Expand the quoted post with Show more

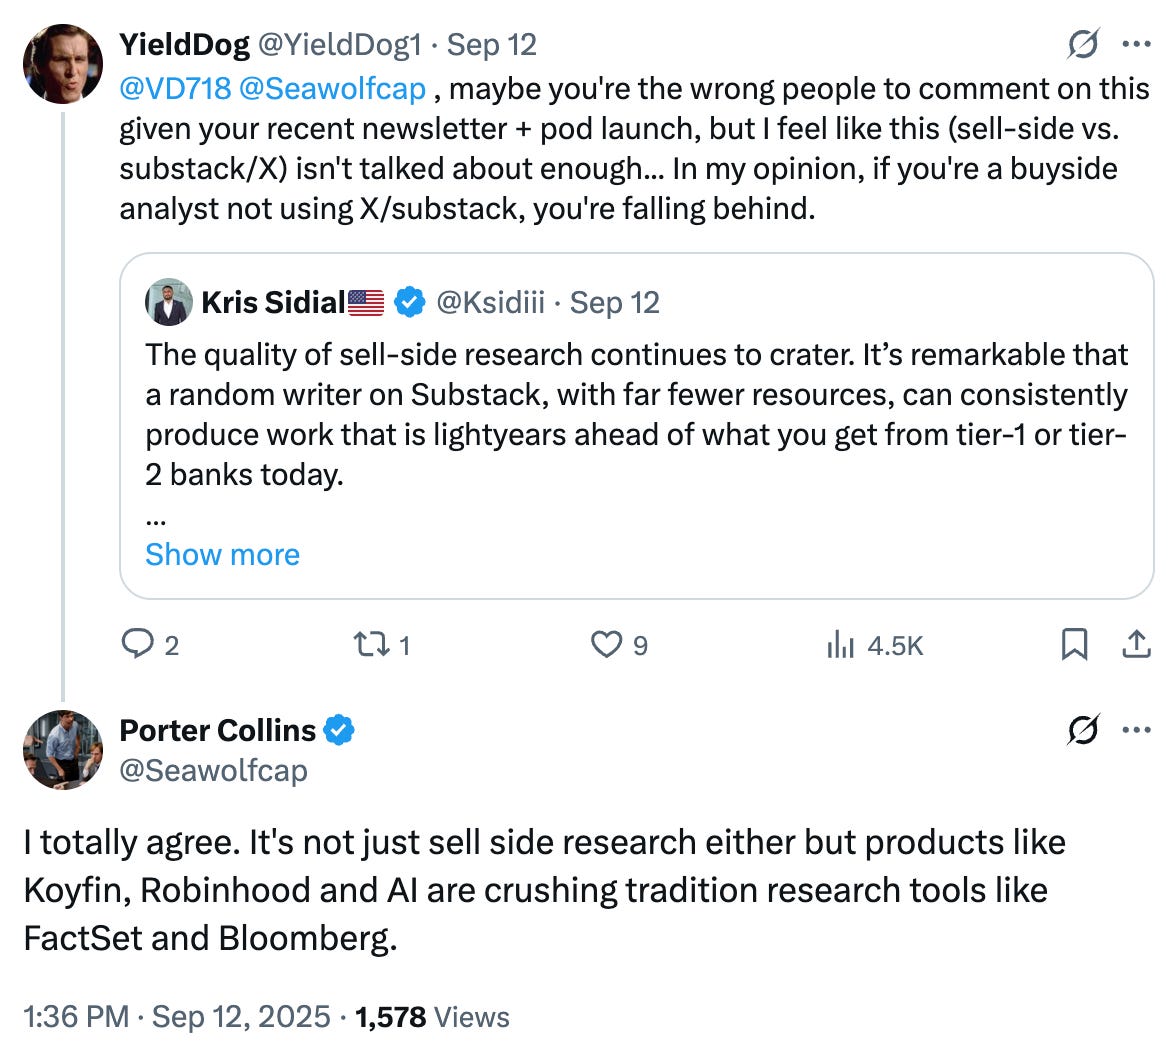click(222, 555)
